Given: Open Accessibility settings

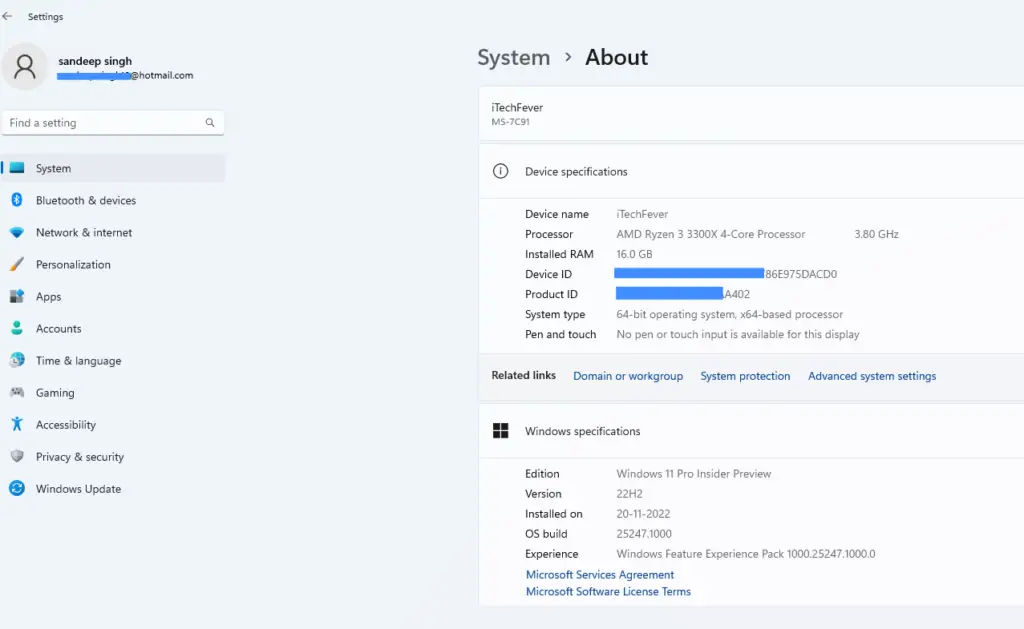Looking at the screenshot, I should click(x=114, y=424).
